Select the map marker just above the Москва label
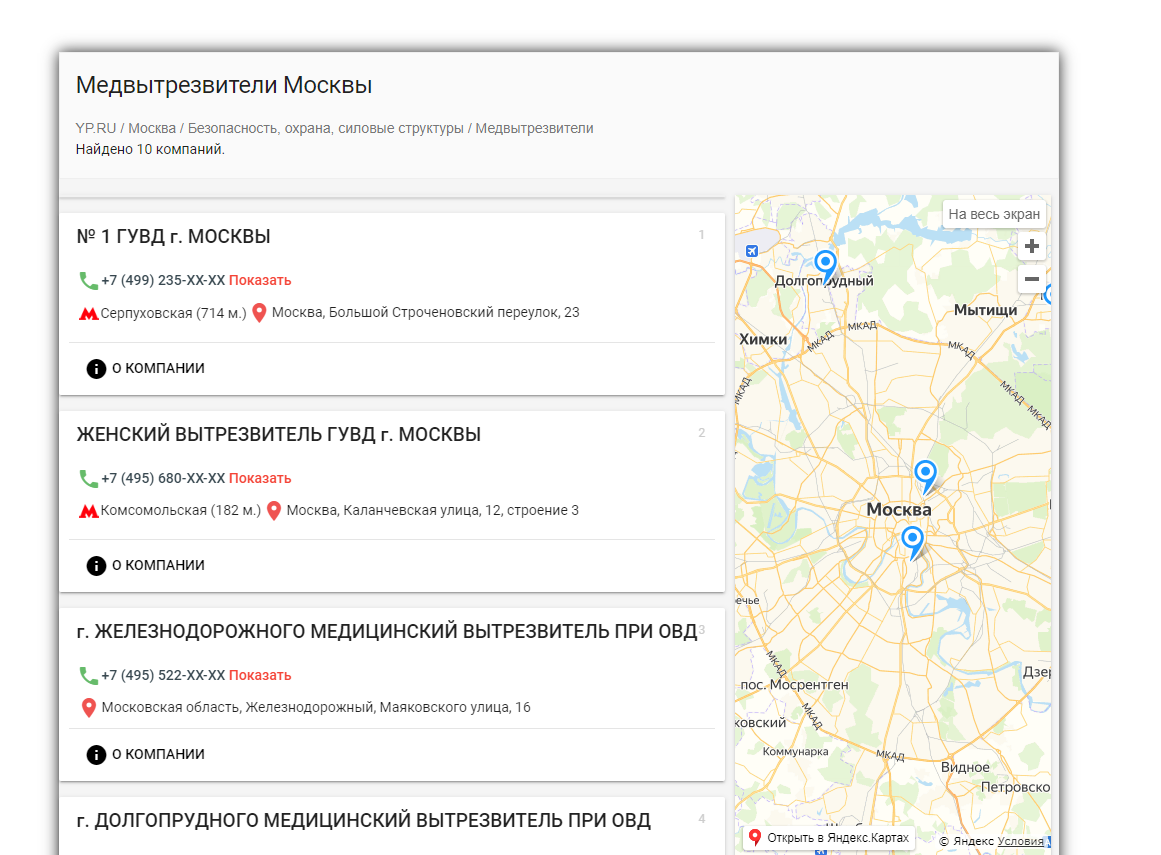1161x855 pixels. [x=926, y=474]
